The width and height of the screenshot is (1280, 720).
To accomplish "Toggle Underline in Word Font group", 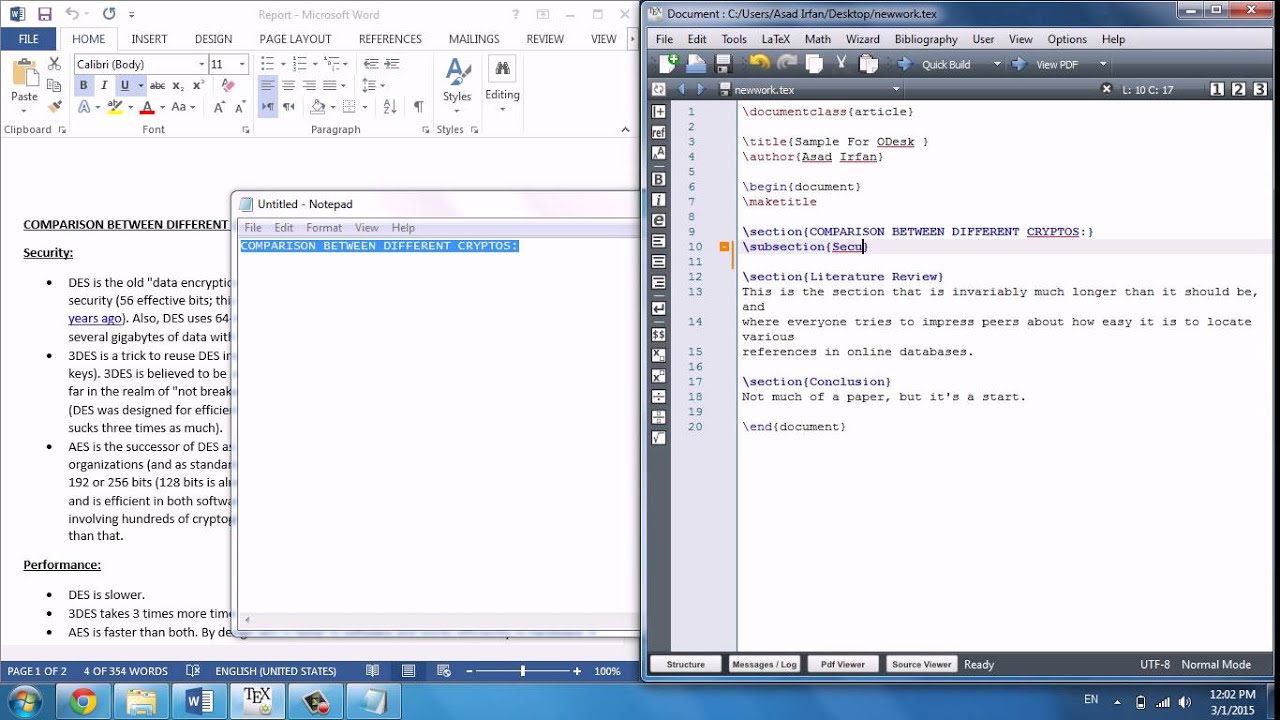I will coord(125,85).
